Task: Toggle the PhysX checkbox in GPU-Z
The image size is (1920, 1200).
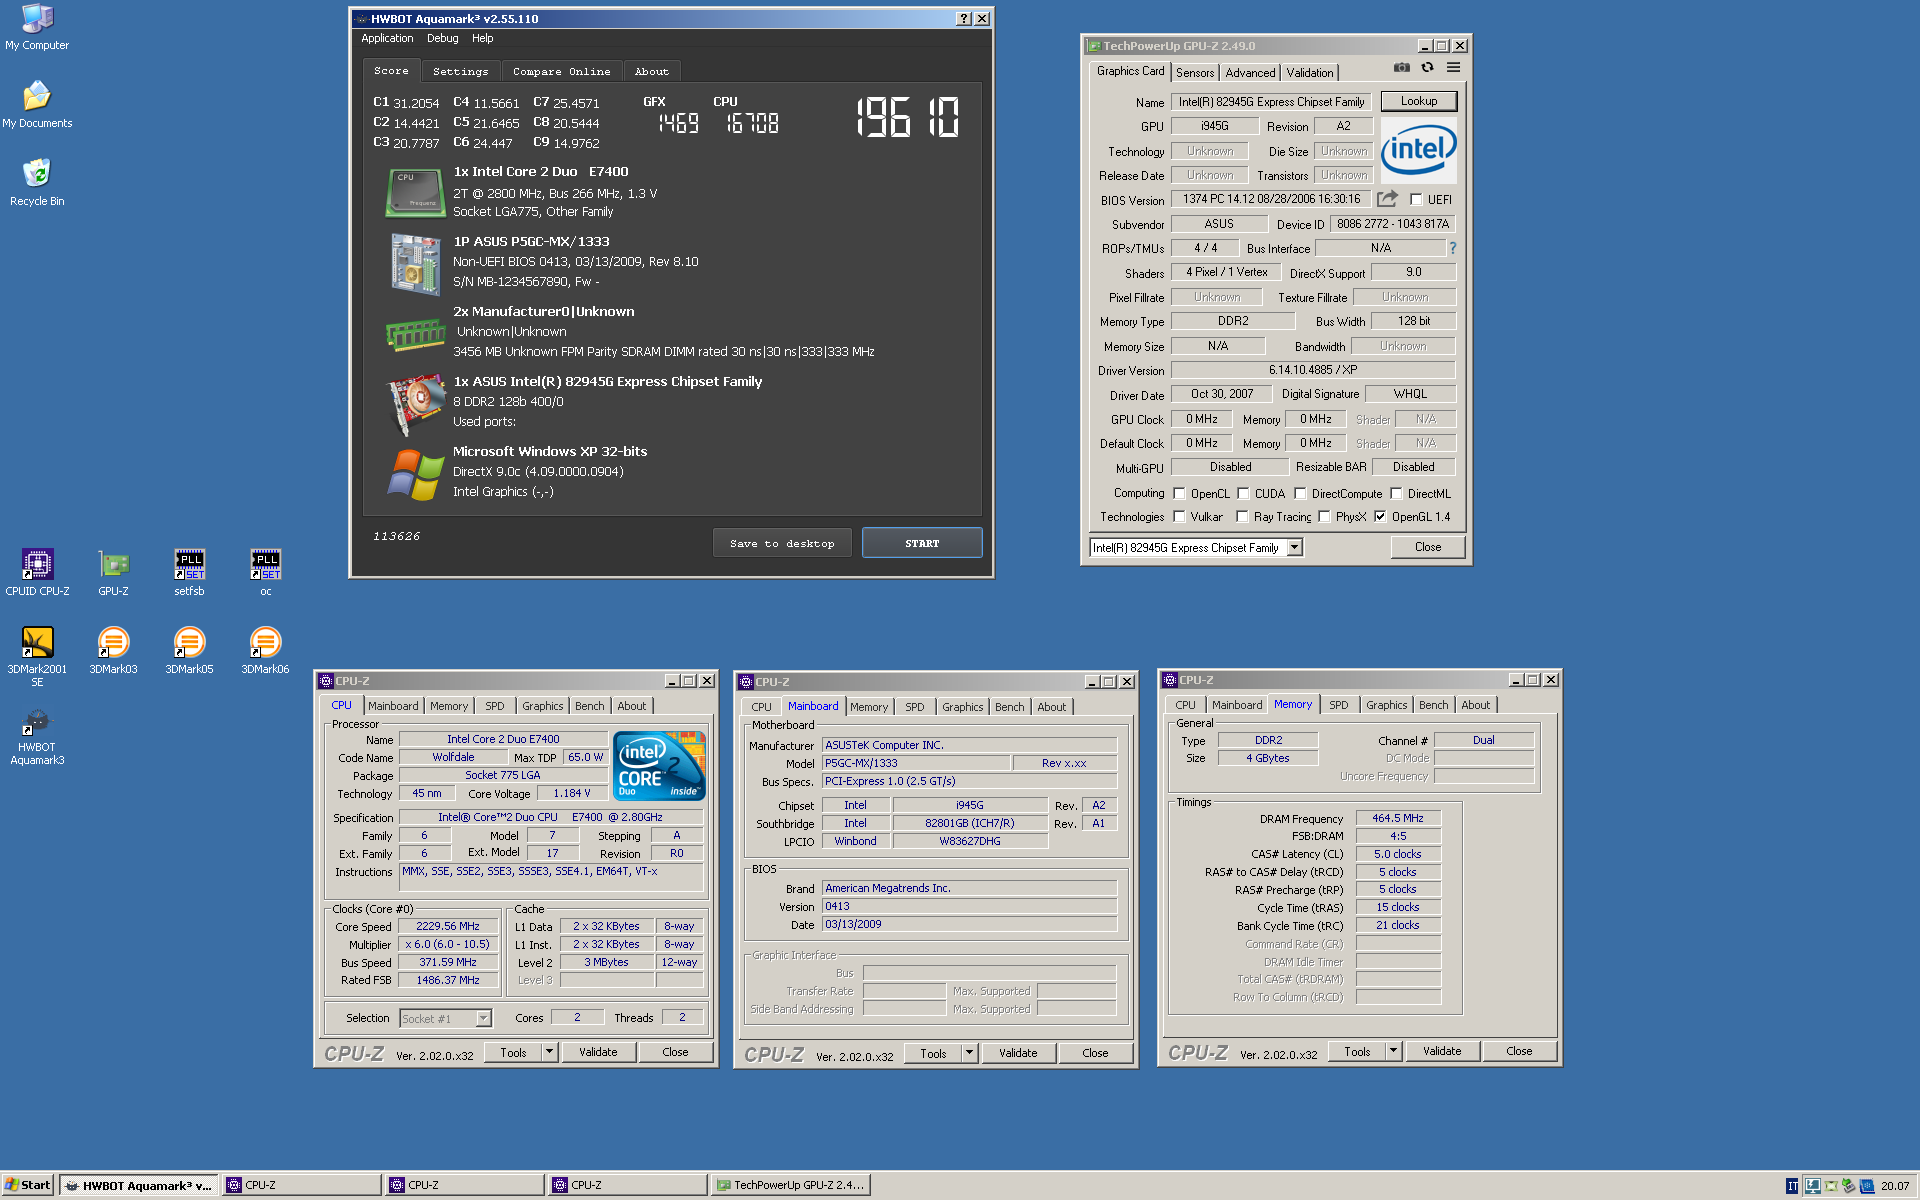Action: (1324, 517)
